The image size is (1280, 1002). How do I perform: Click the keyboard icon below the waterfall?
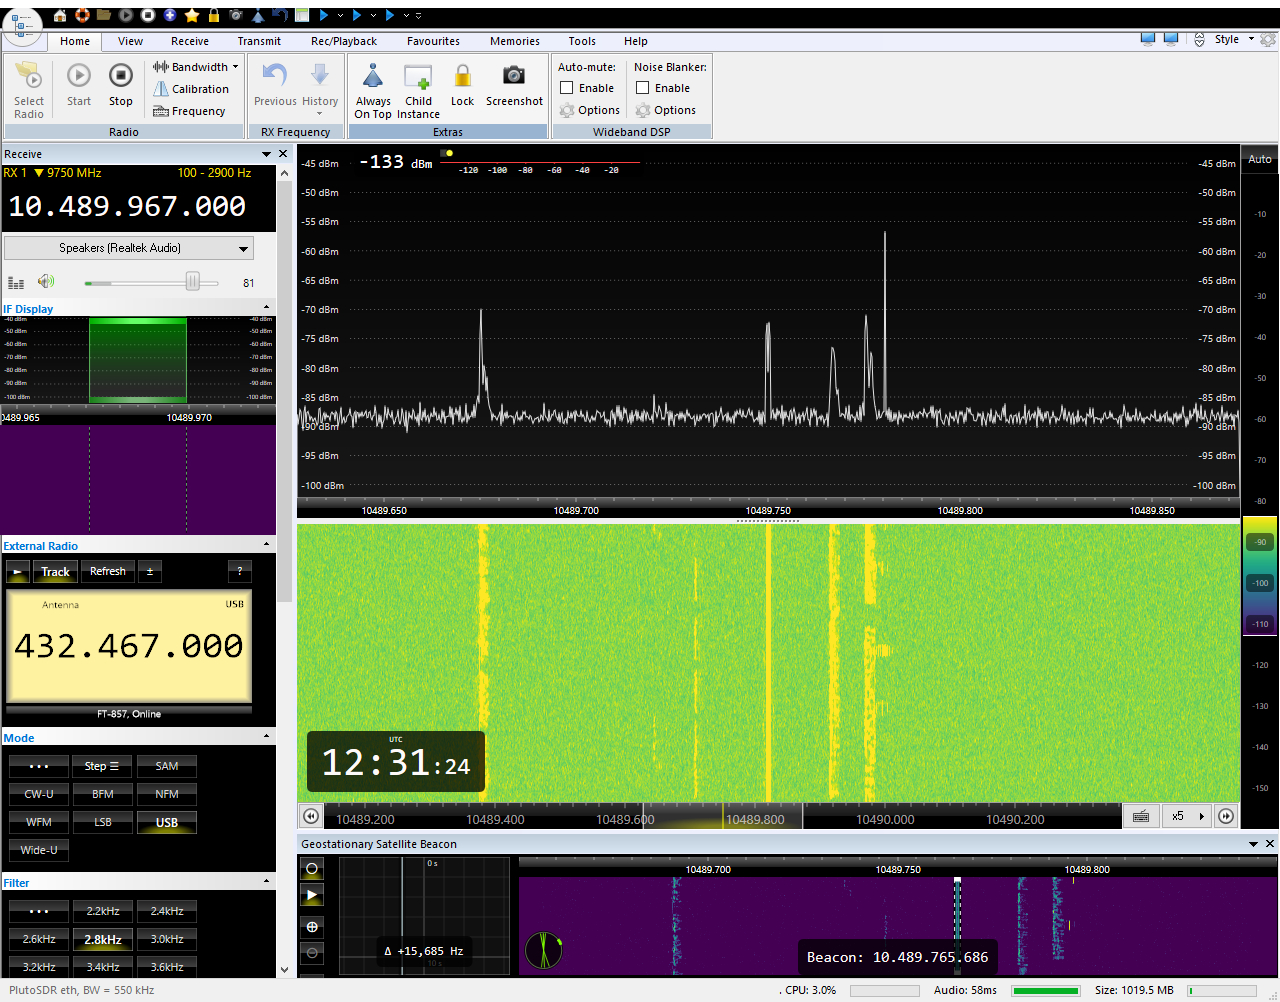[1141, 817]
